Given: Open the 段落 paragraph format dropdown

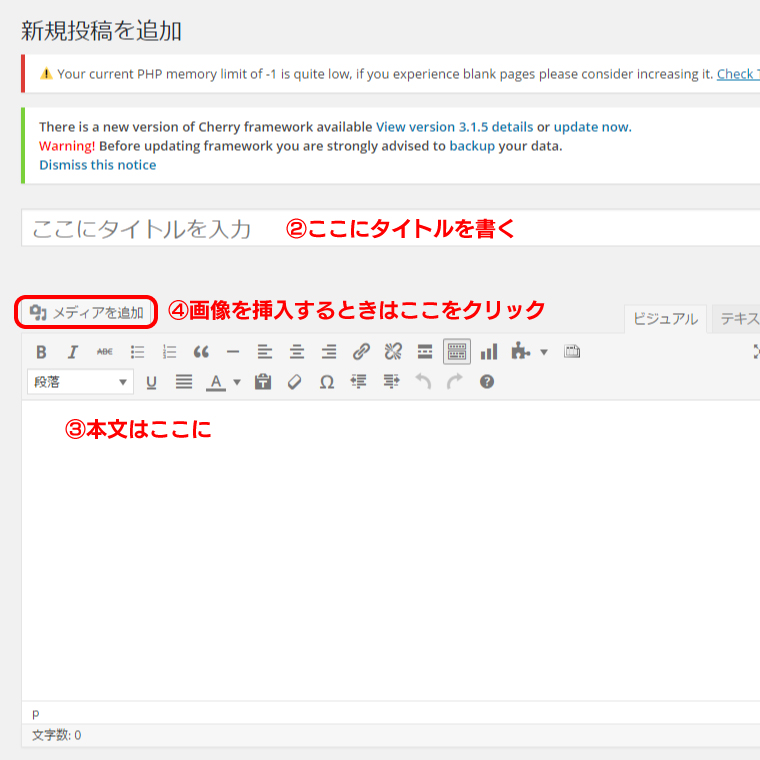Looking at the screenshot, I should coord(81,382).
